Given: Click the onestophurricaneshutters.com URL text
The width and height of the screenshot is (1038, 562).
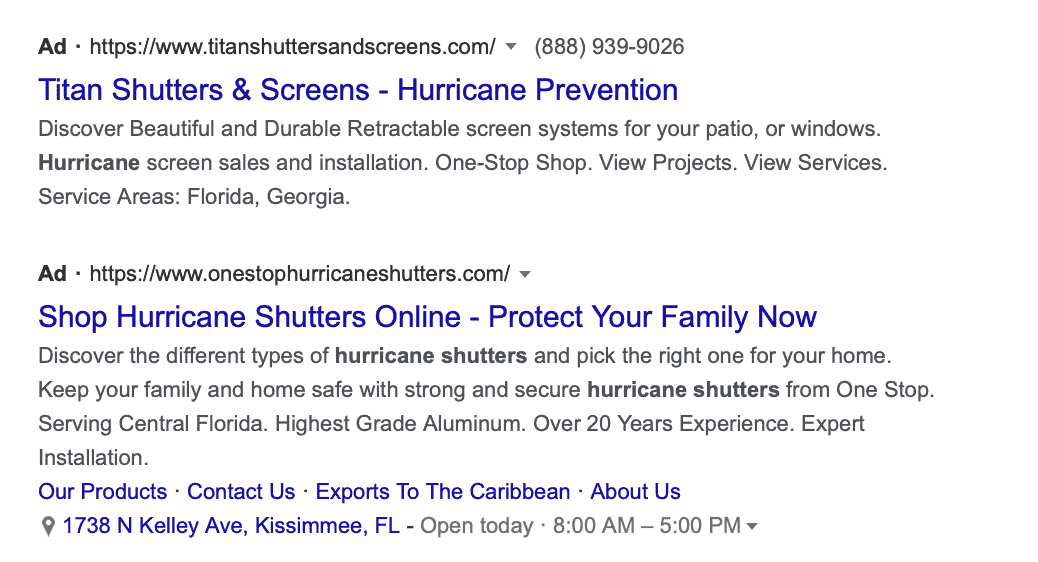Looking at the screenshot, I should coord(300,274).
